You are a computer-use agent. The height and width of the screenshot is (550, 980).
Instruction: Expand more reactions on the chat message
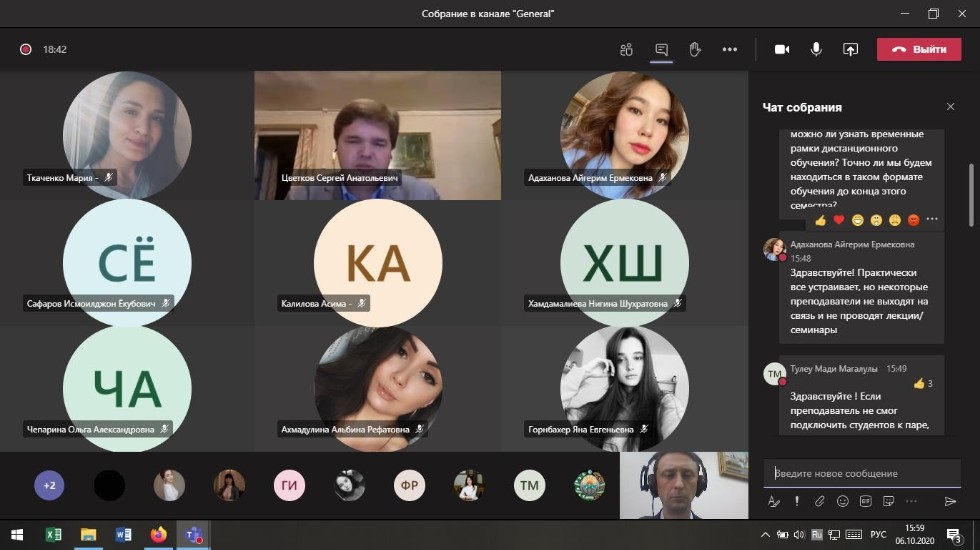pyautogui.click(x=932, y=219)
